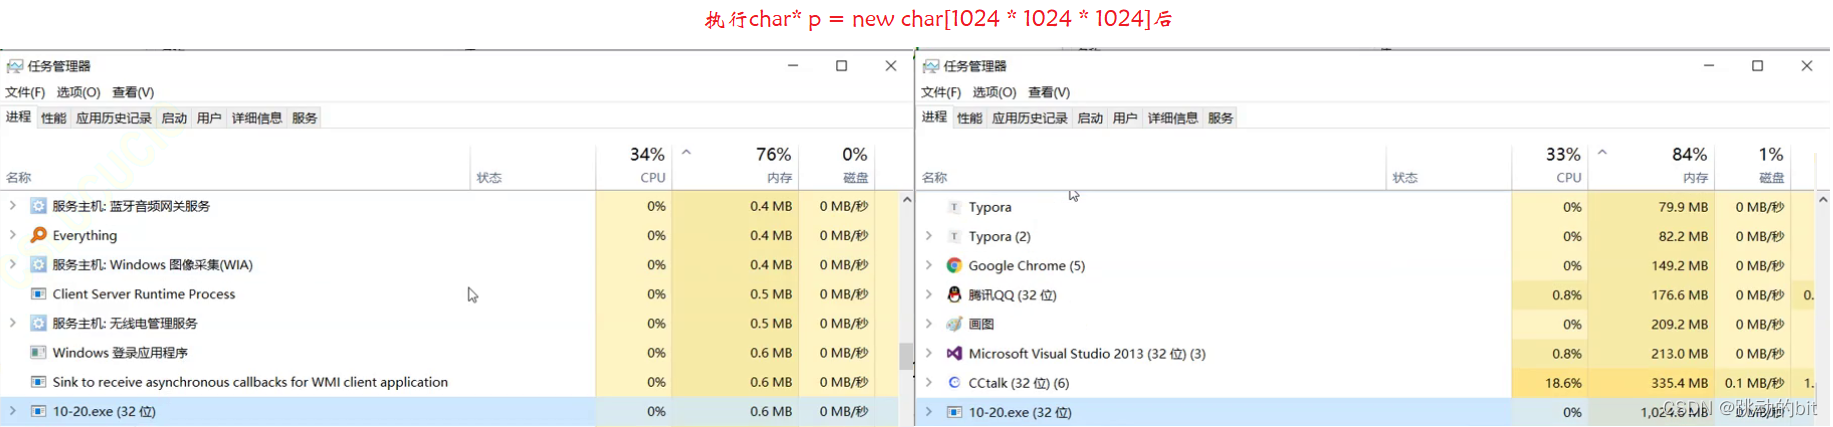Expand 10-20.exe in right Task Manager

coord(928,411)
